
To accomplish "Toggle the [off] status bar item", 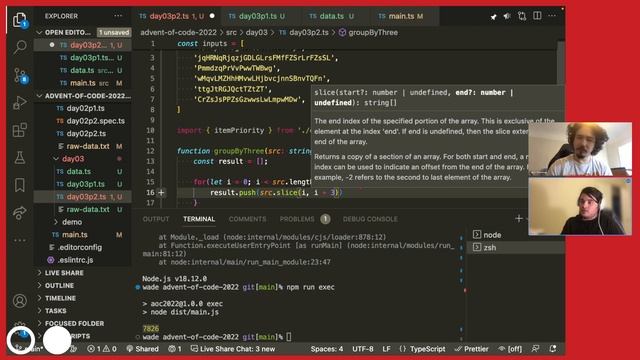I will (510, 349).
